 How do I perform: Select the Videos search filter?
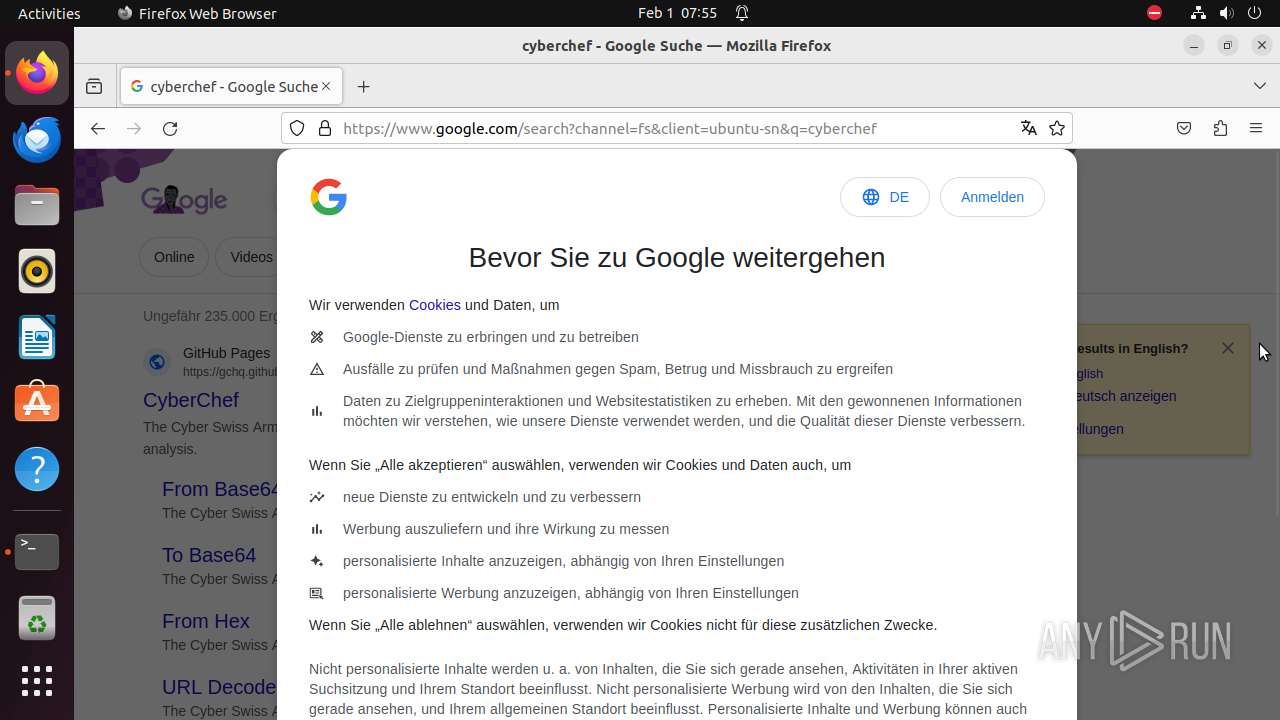coord(250,257)
